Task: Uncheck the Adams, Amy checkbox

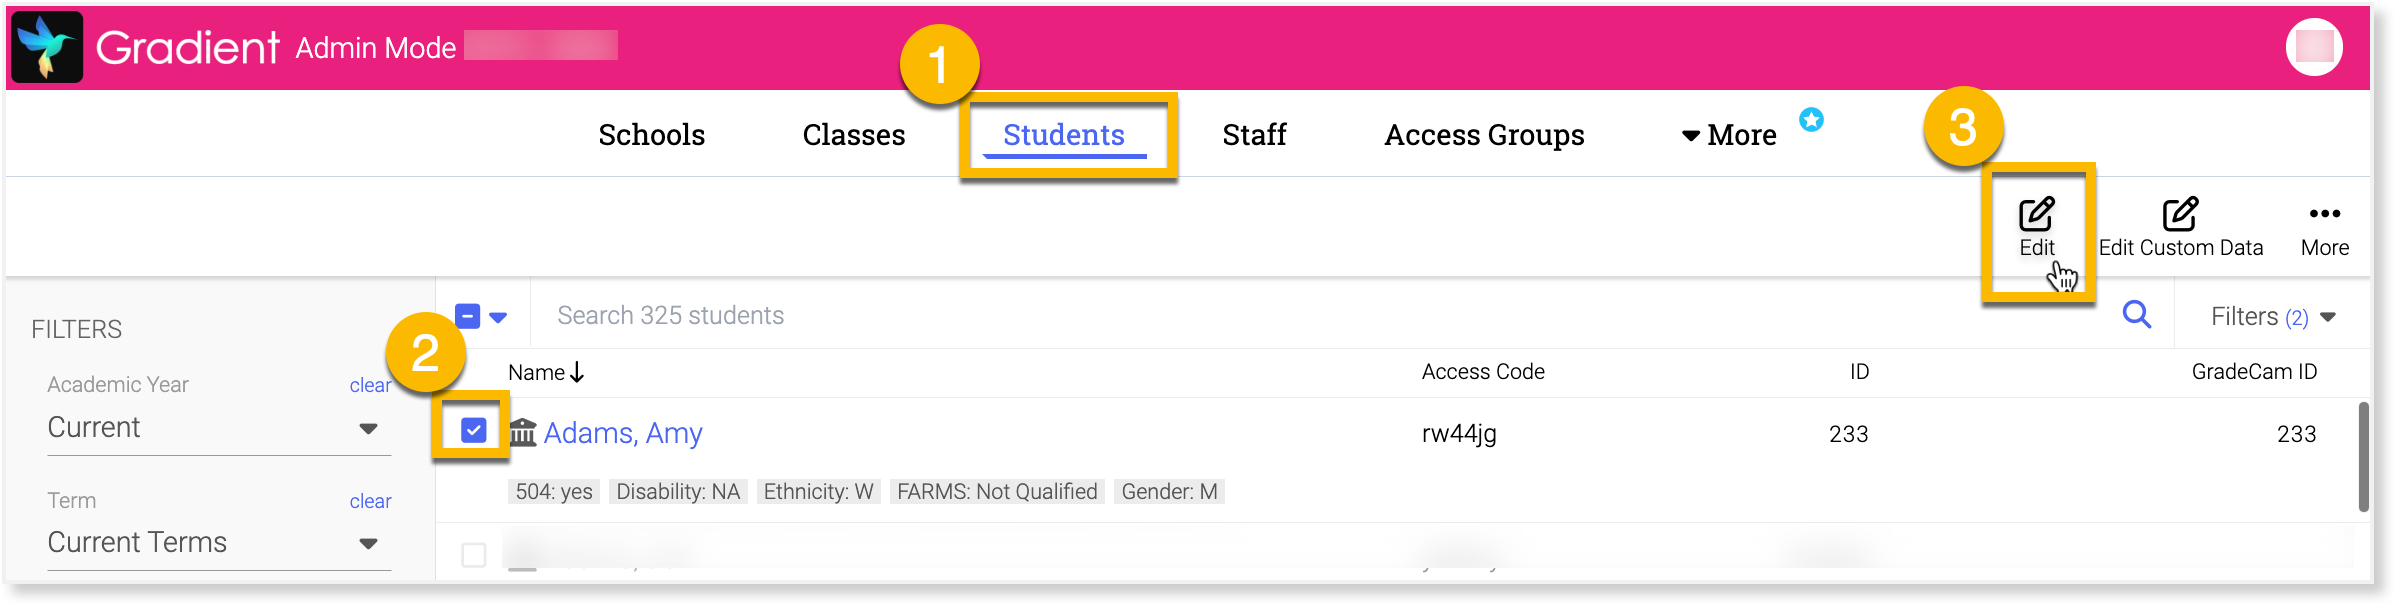Action: pyautogui.click(x=474, y=430)
